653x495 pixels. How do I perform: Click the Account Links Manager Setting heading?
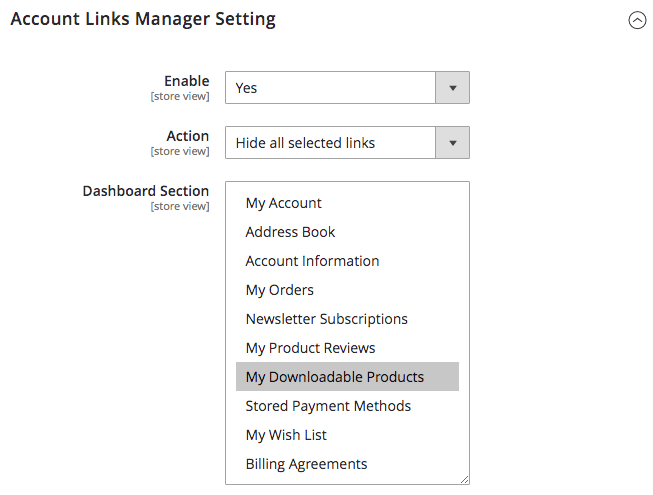tap(143, 19)
